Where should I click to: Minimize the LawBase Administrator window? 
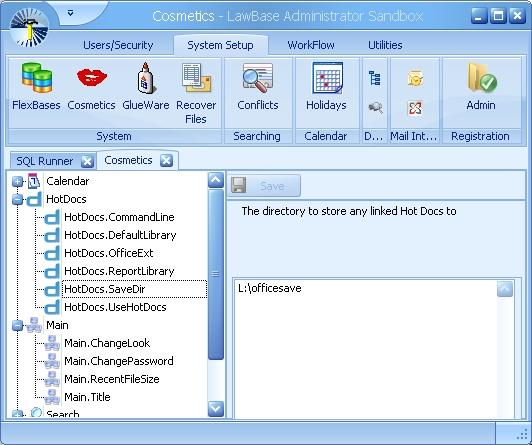tap(479, 16)
